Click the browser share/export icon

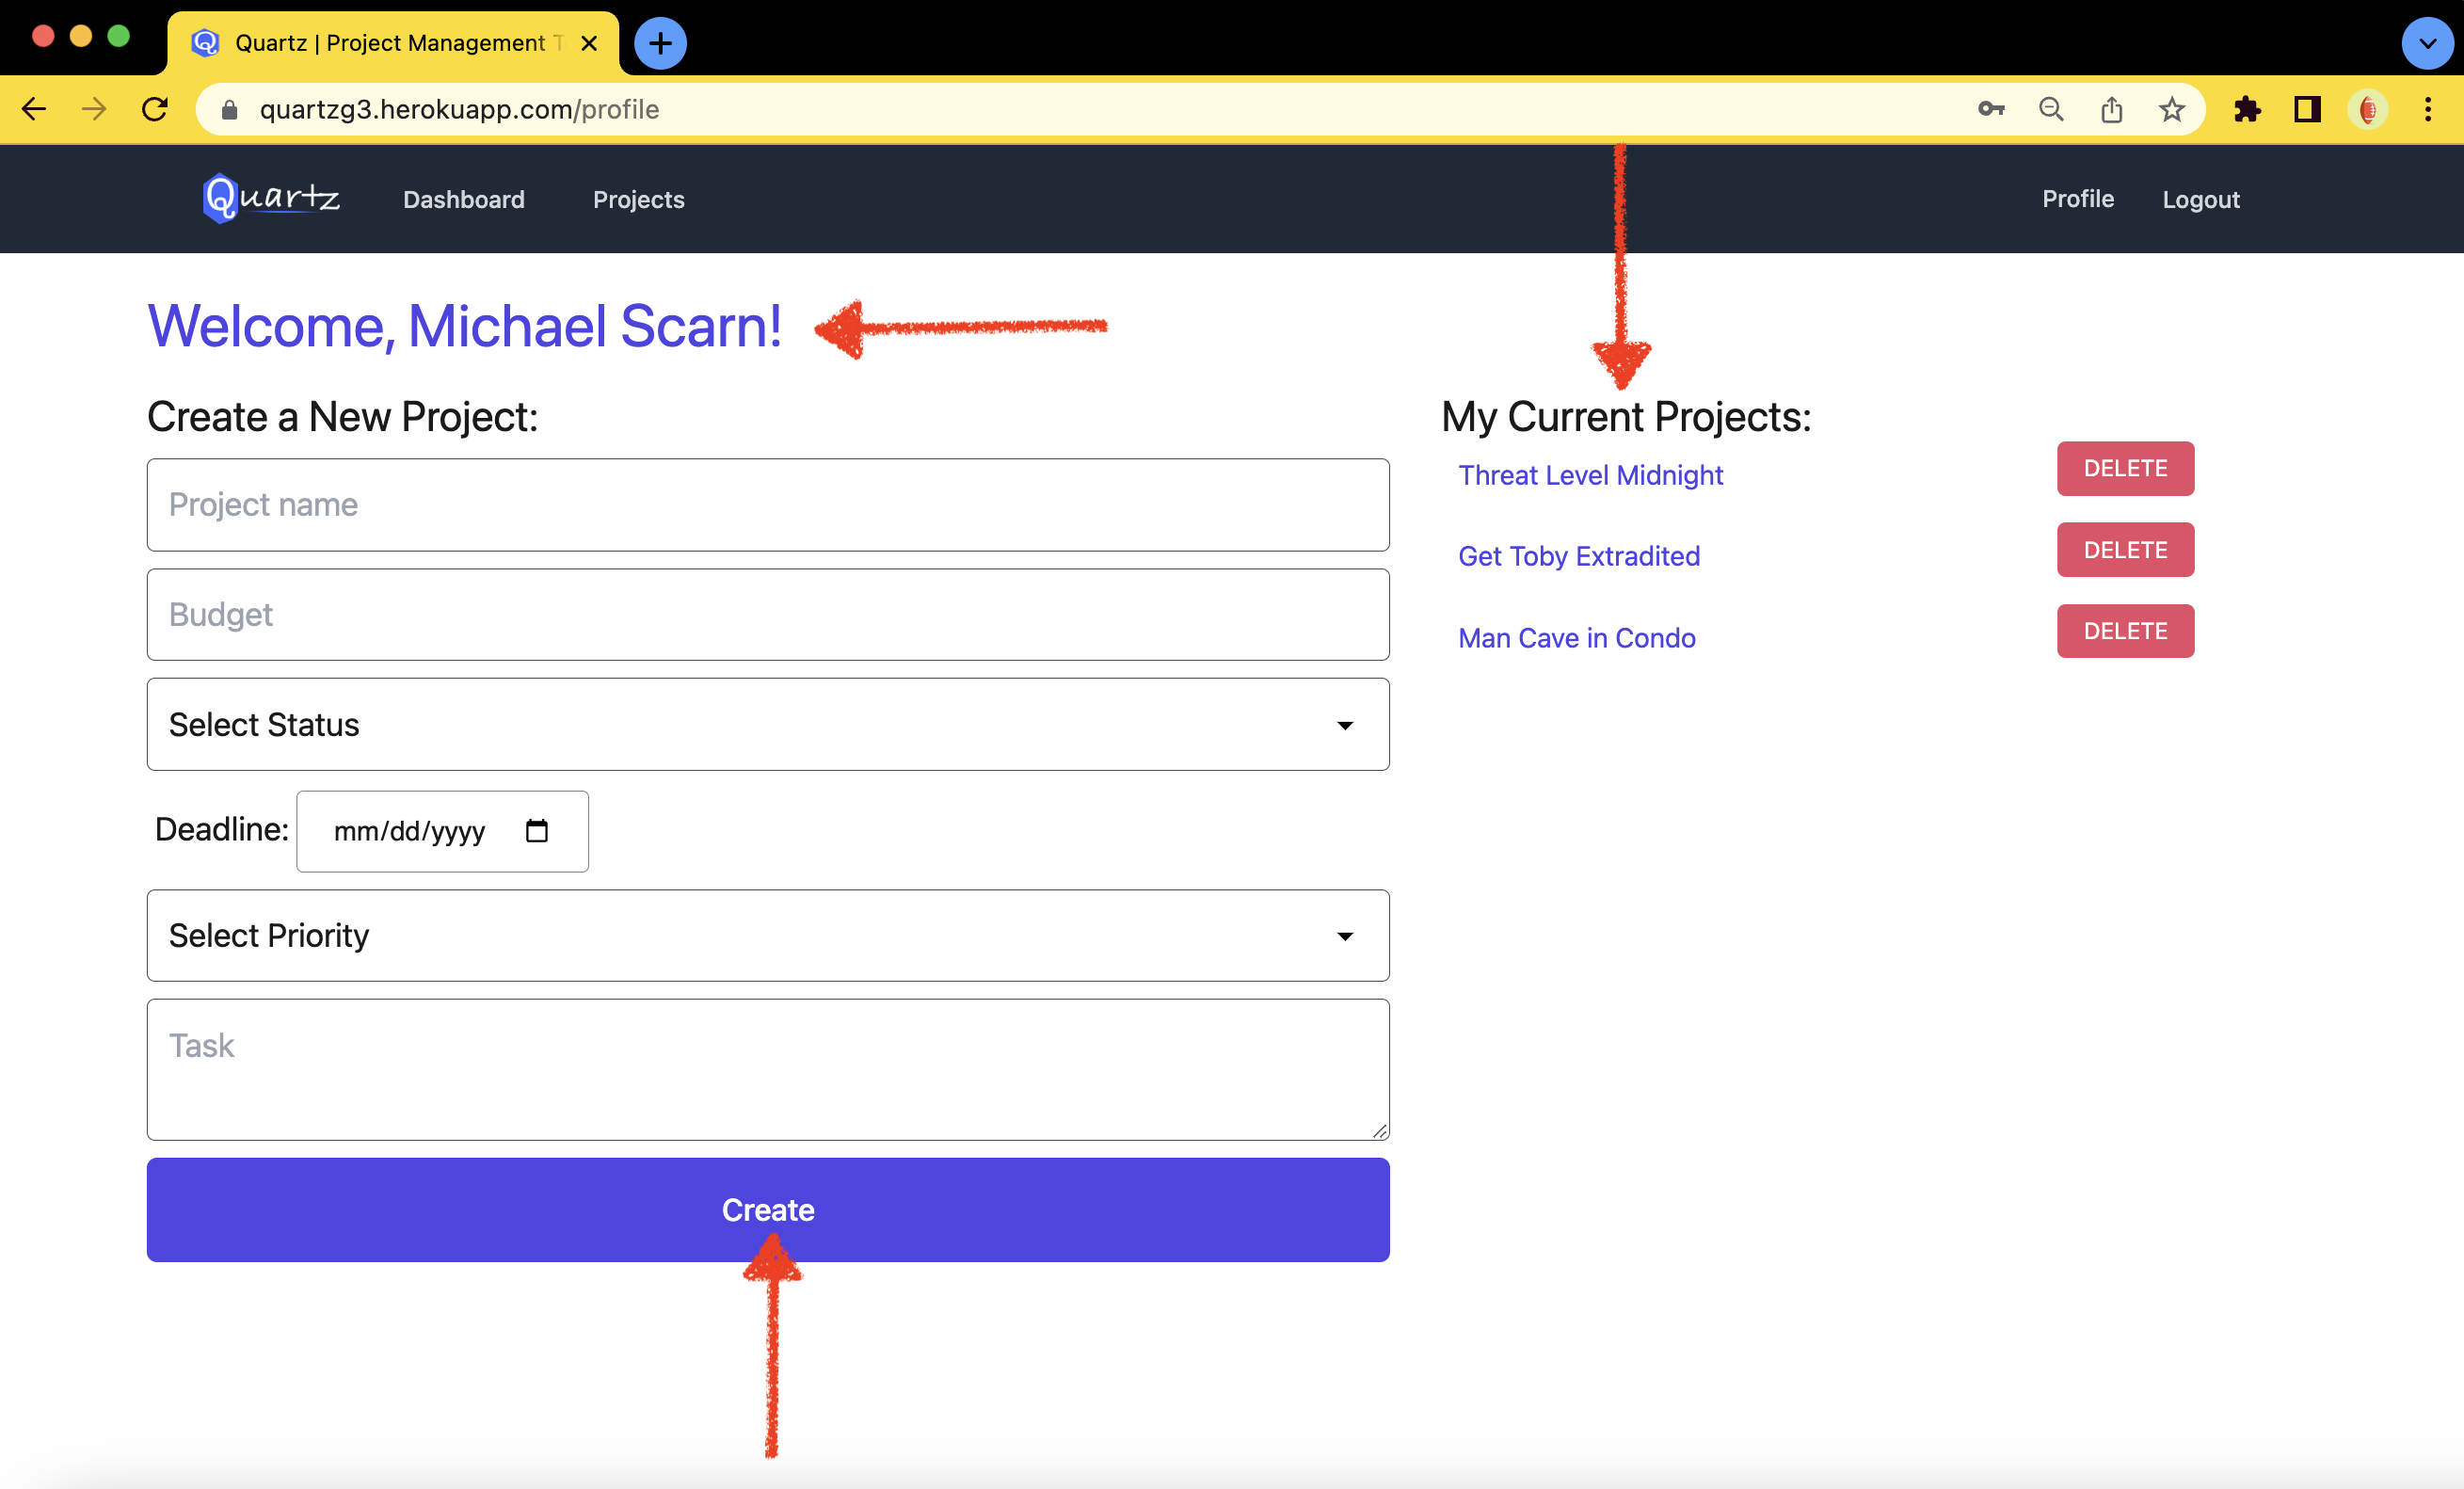click(2110, 109)
